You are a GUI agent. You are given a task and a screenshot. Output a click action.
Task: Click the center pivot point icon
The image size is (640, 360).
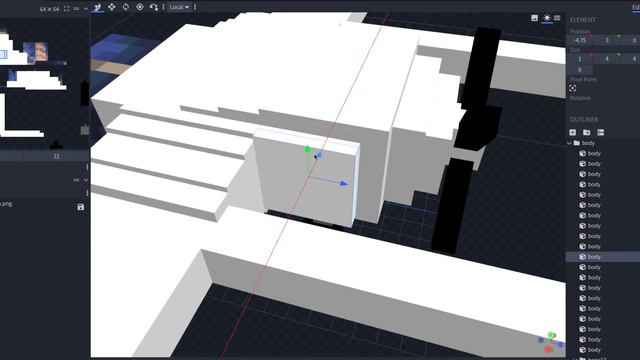point(573,88)
